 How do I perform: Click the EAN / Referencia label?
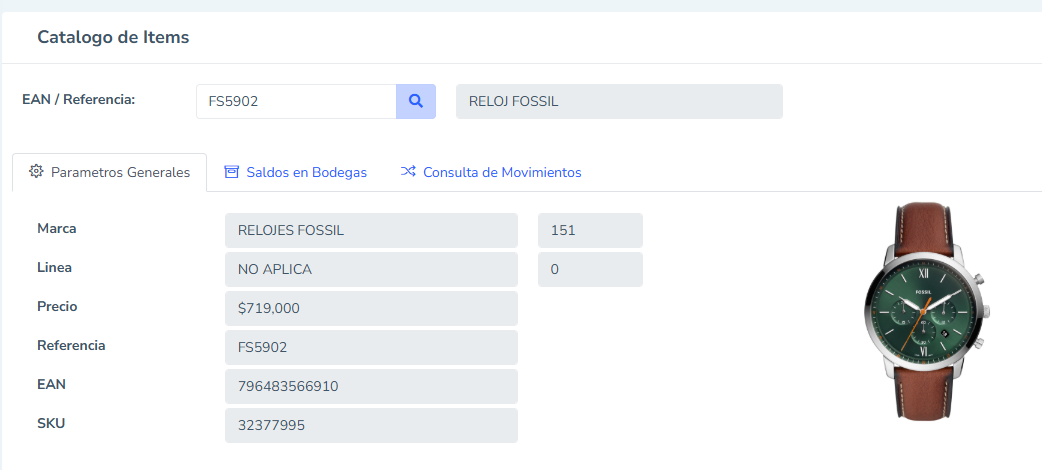pos(79,100)
